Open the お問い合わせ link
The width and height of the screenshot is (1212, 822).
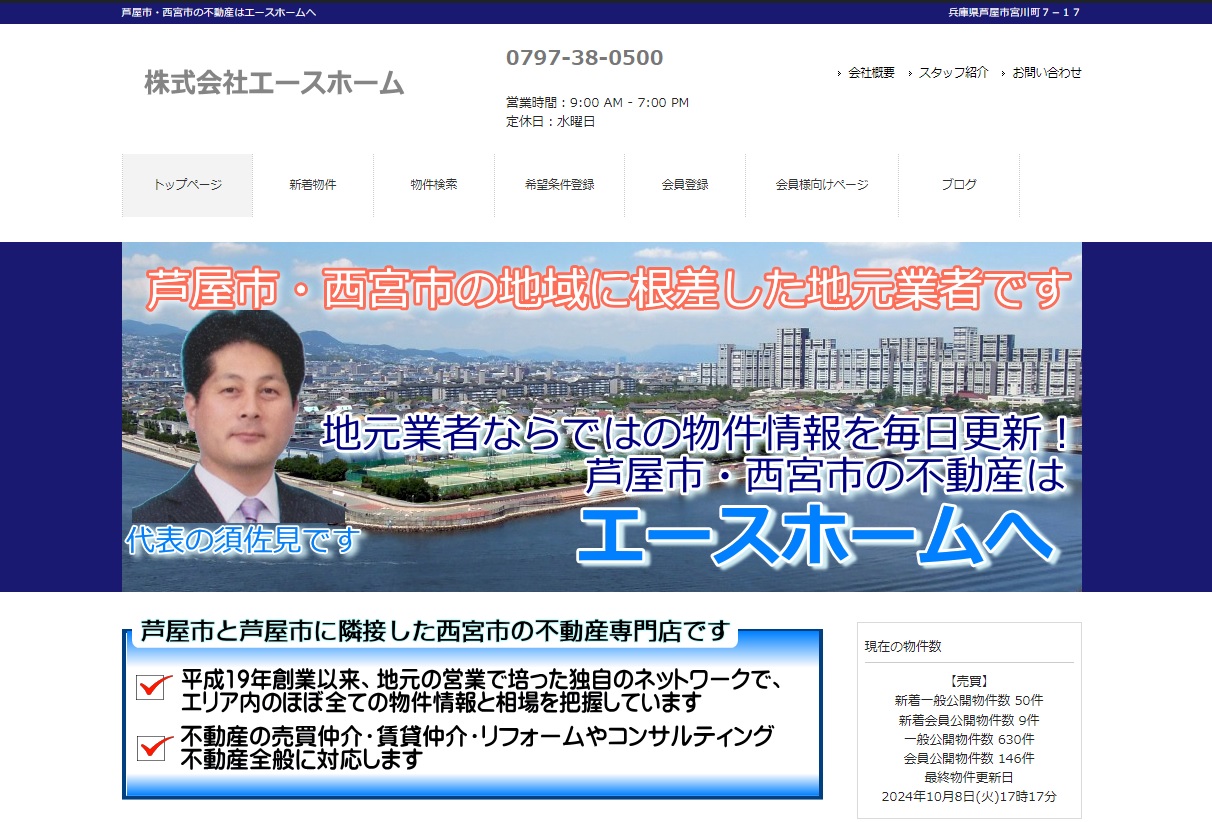(x=1047, y=73)
